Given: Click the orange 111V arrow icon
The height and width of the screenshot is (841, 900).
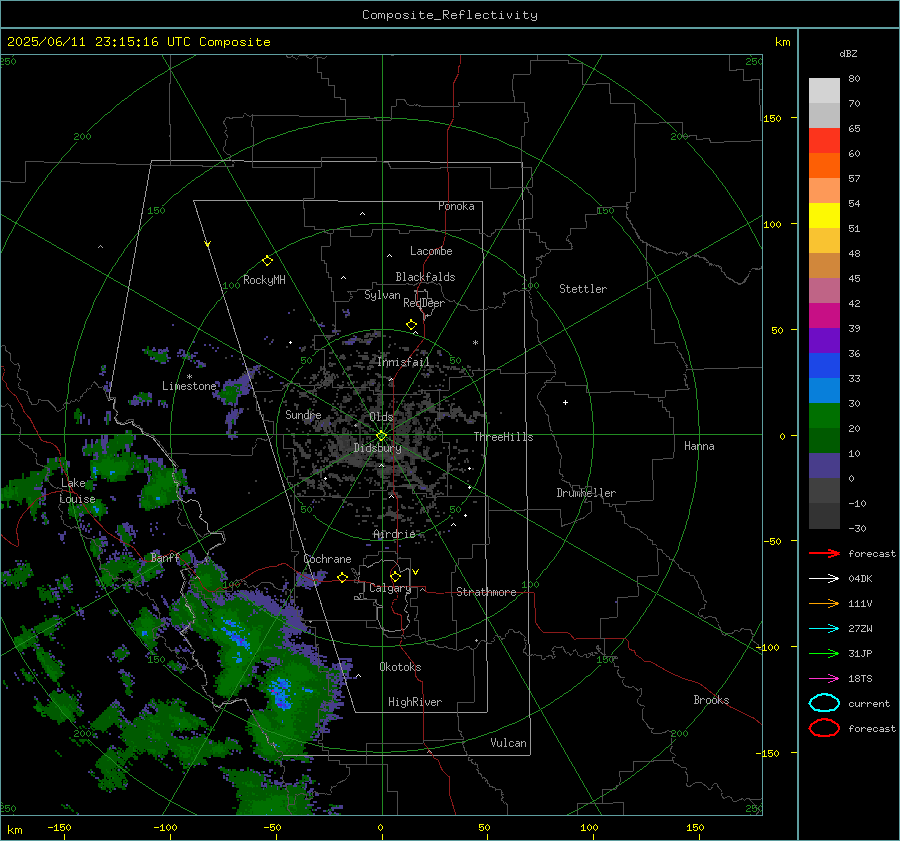Looking at the screenshot, I should pos(824,603).
